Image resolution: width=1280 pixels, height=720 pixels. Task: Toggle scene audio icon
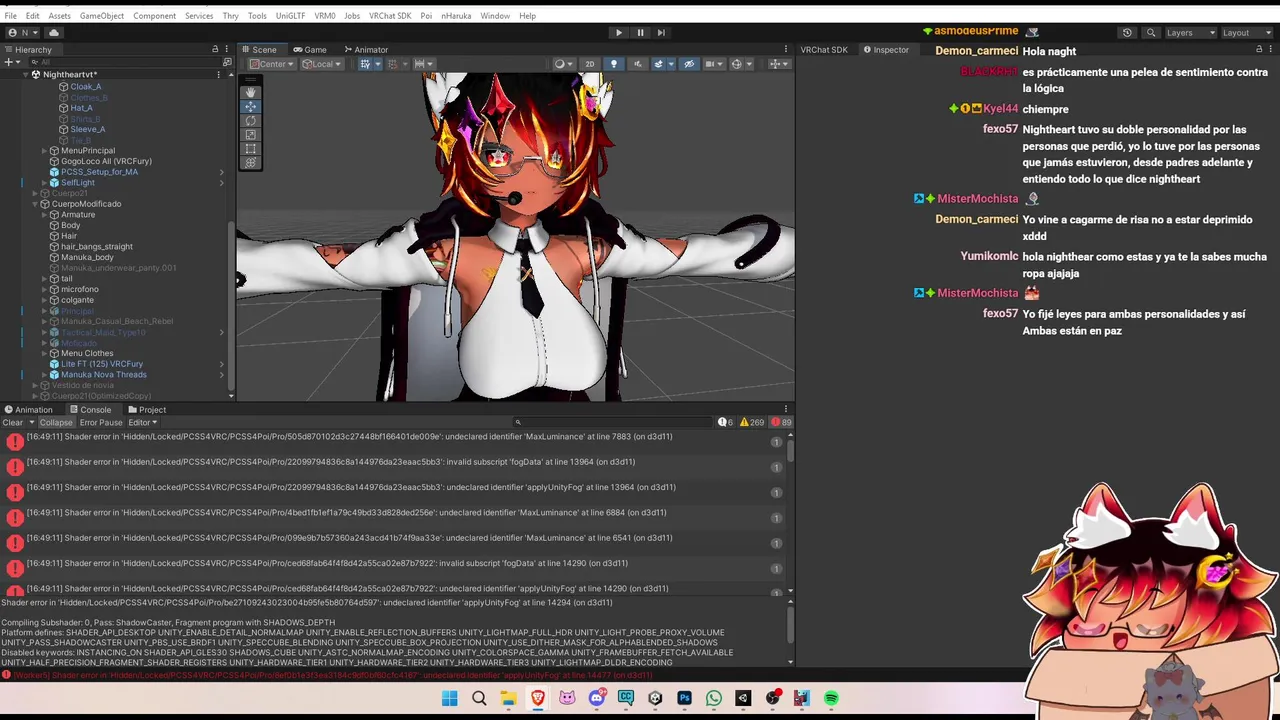click(636, 64)
